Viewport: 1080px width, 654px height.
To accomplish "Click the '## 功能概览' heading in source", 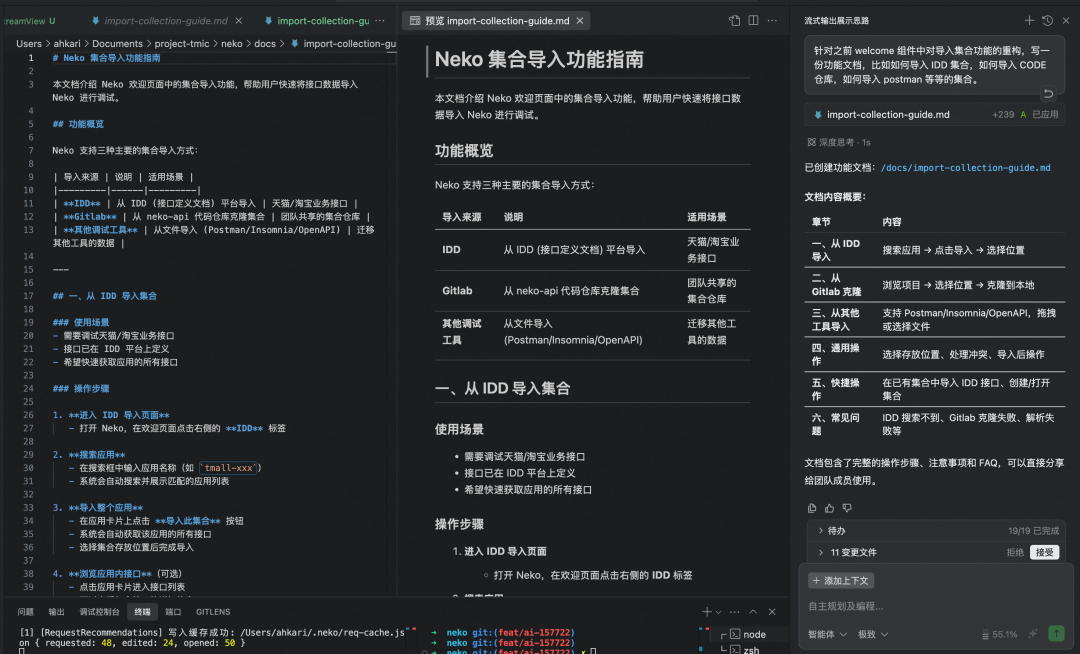I will point(78,124).
